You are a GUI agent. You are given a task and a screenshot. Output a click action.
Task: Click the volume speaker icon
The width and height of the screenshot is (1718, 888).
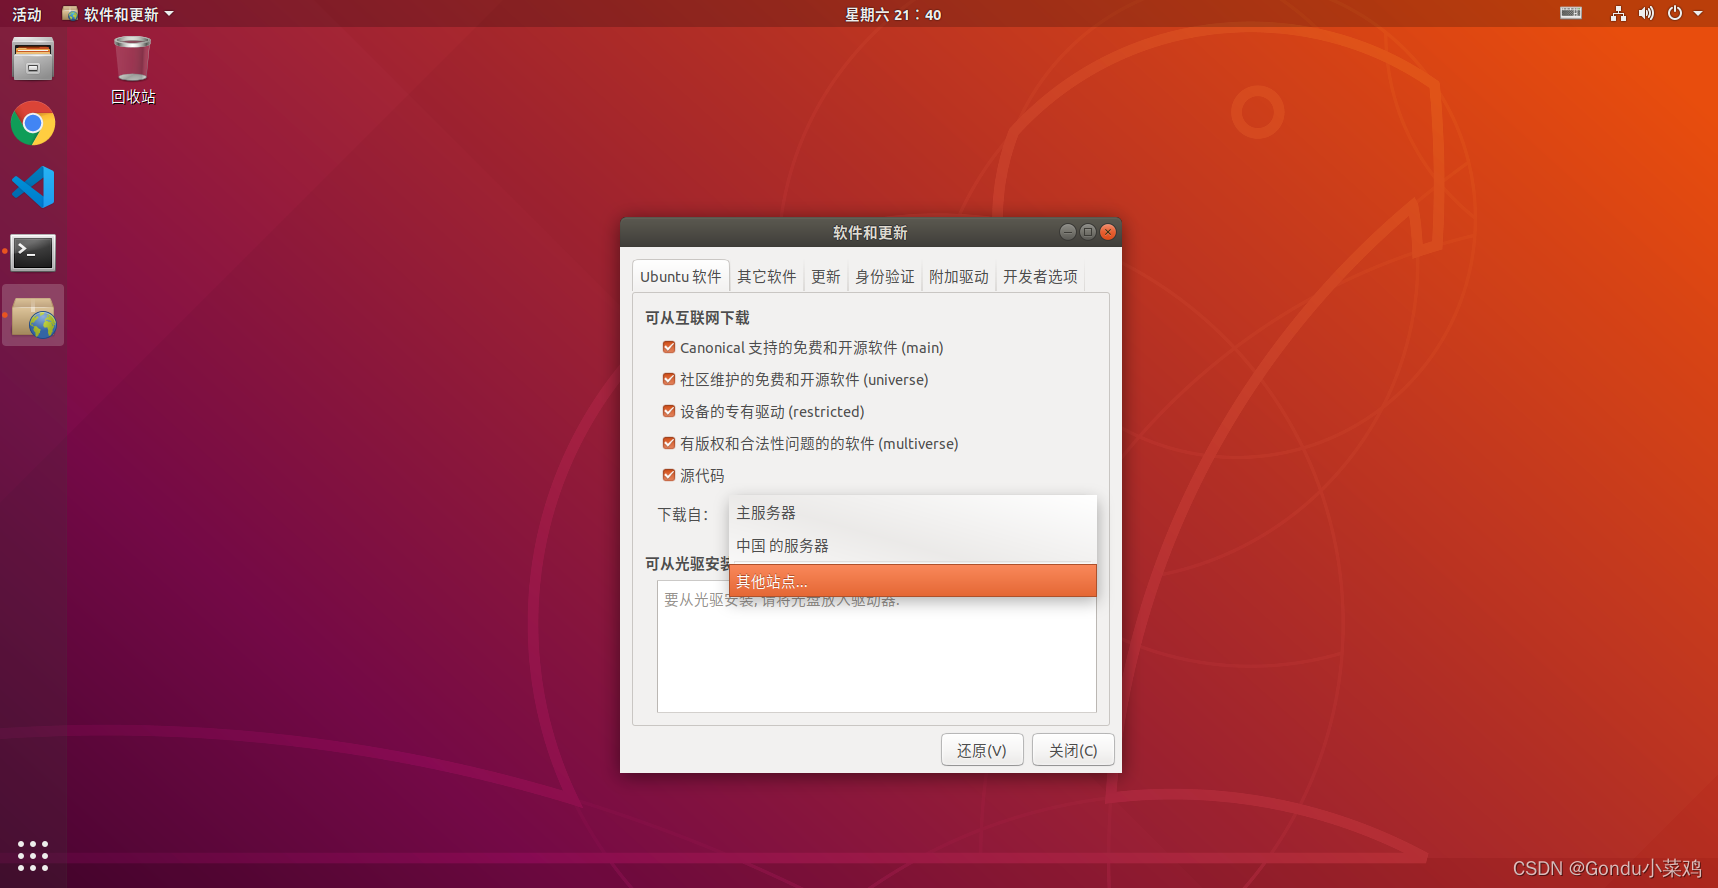click(x=1646, y=13)
